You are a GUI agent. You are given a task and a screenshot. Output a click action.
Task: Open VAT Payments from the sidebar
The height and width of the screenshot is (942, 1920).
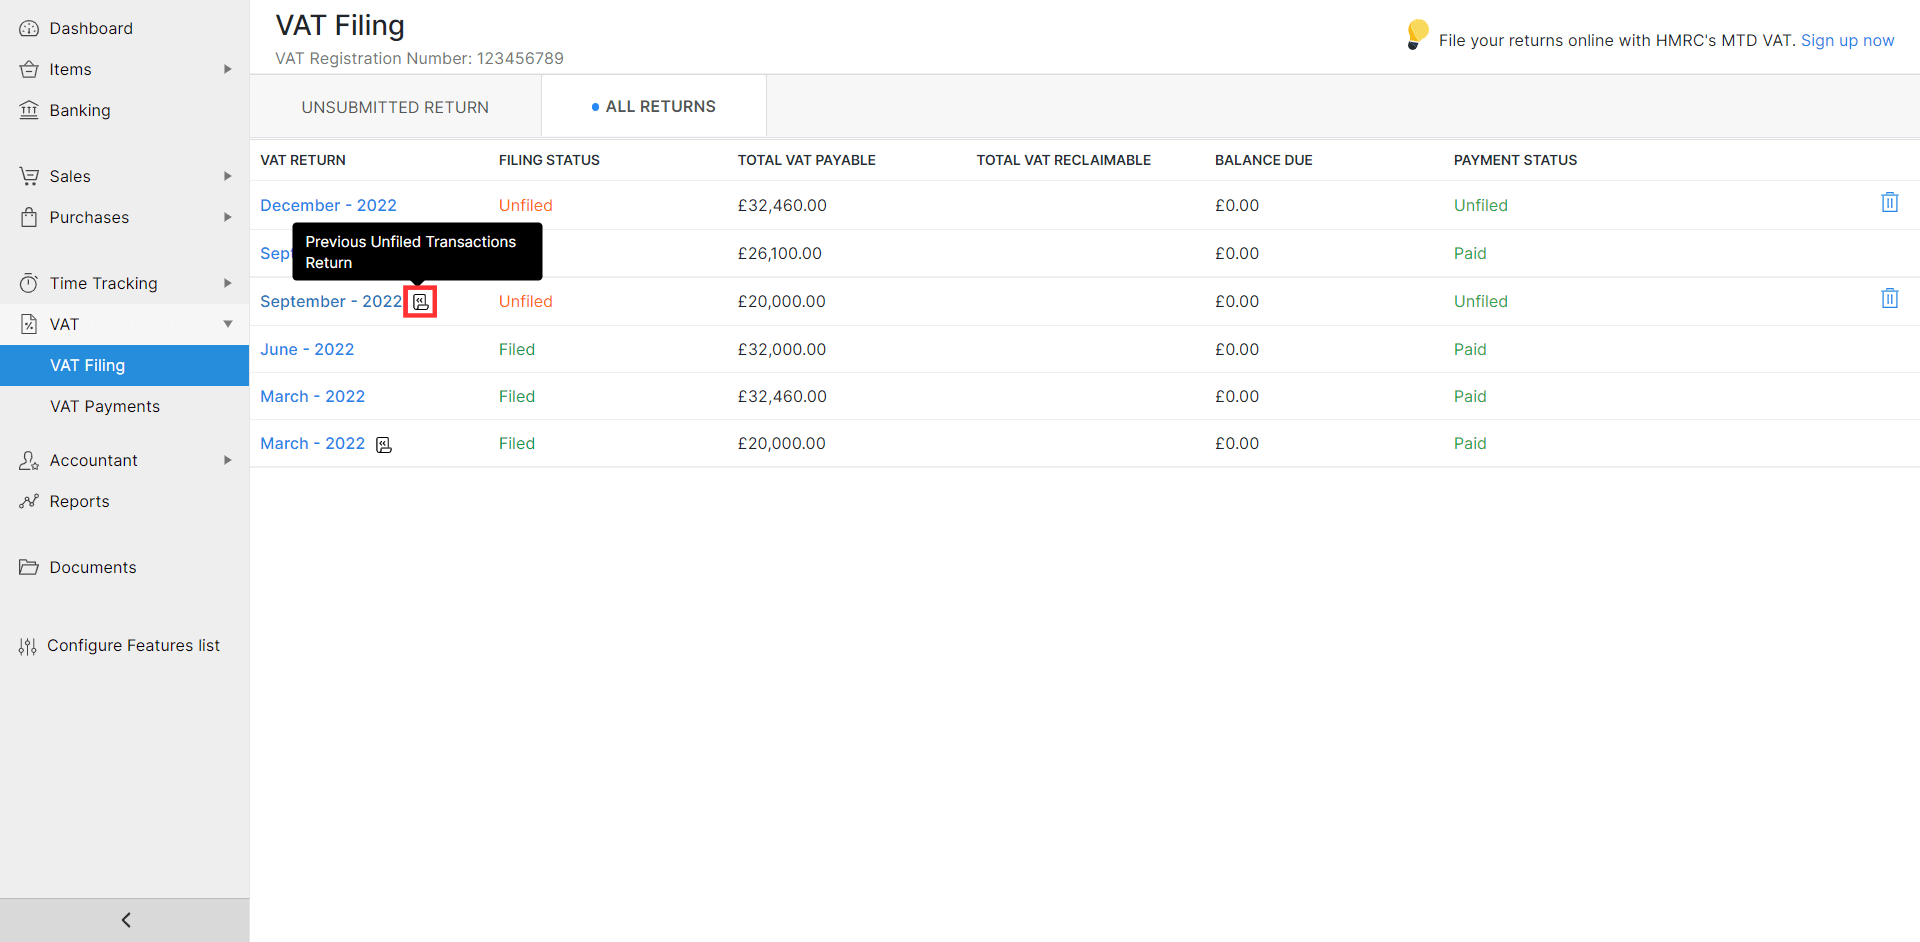104,406
